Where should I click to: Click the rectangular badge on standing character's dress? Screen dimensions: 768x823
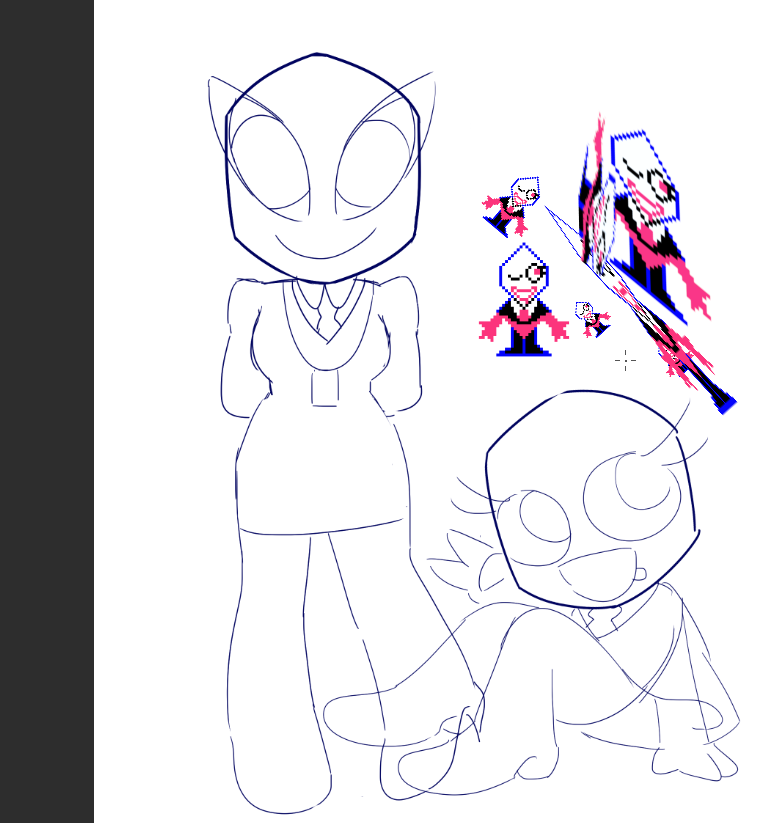pos(325,388)
